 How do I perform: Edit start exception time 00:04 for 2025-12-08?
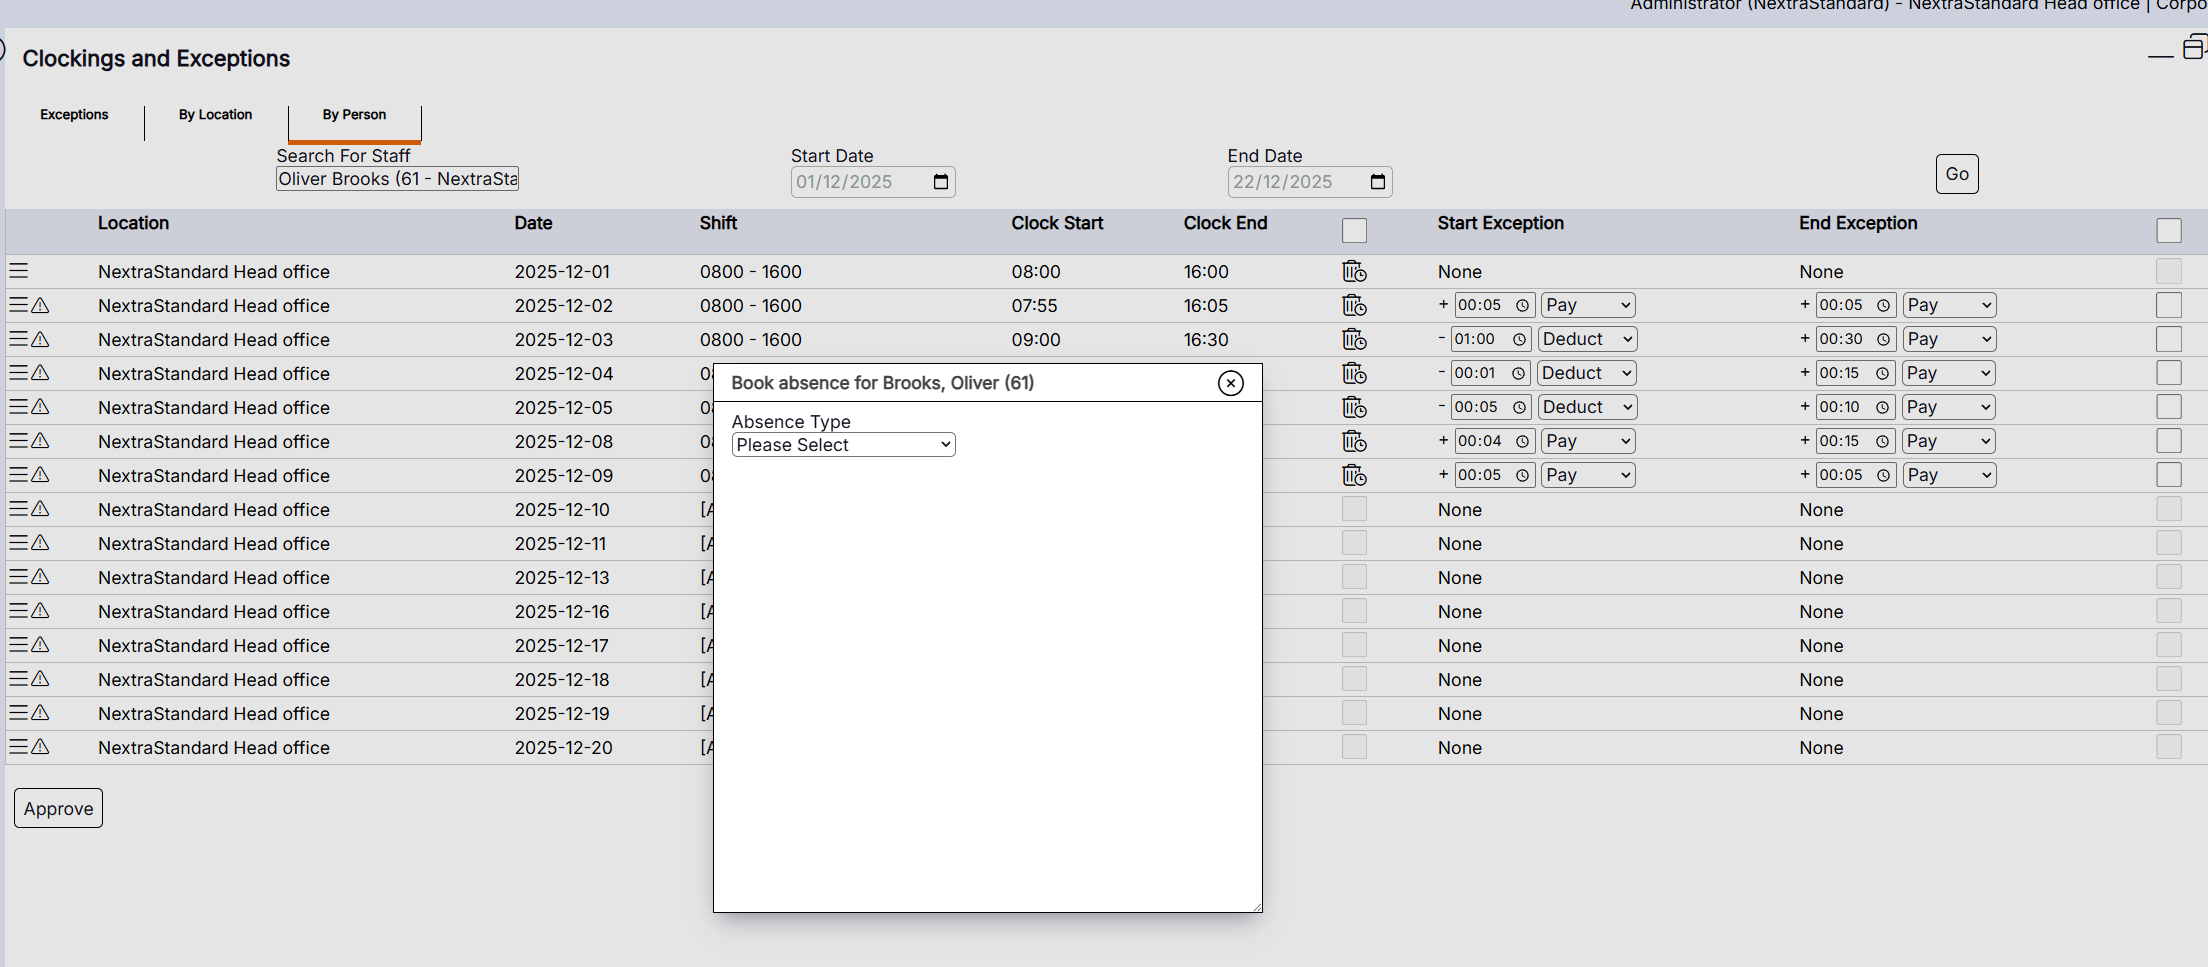tap(1493, 441)
